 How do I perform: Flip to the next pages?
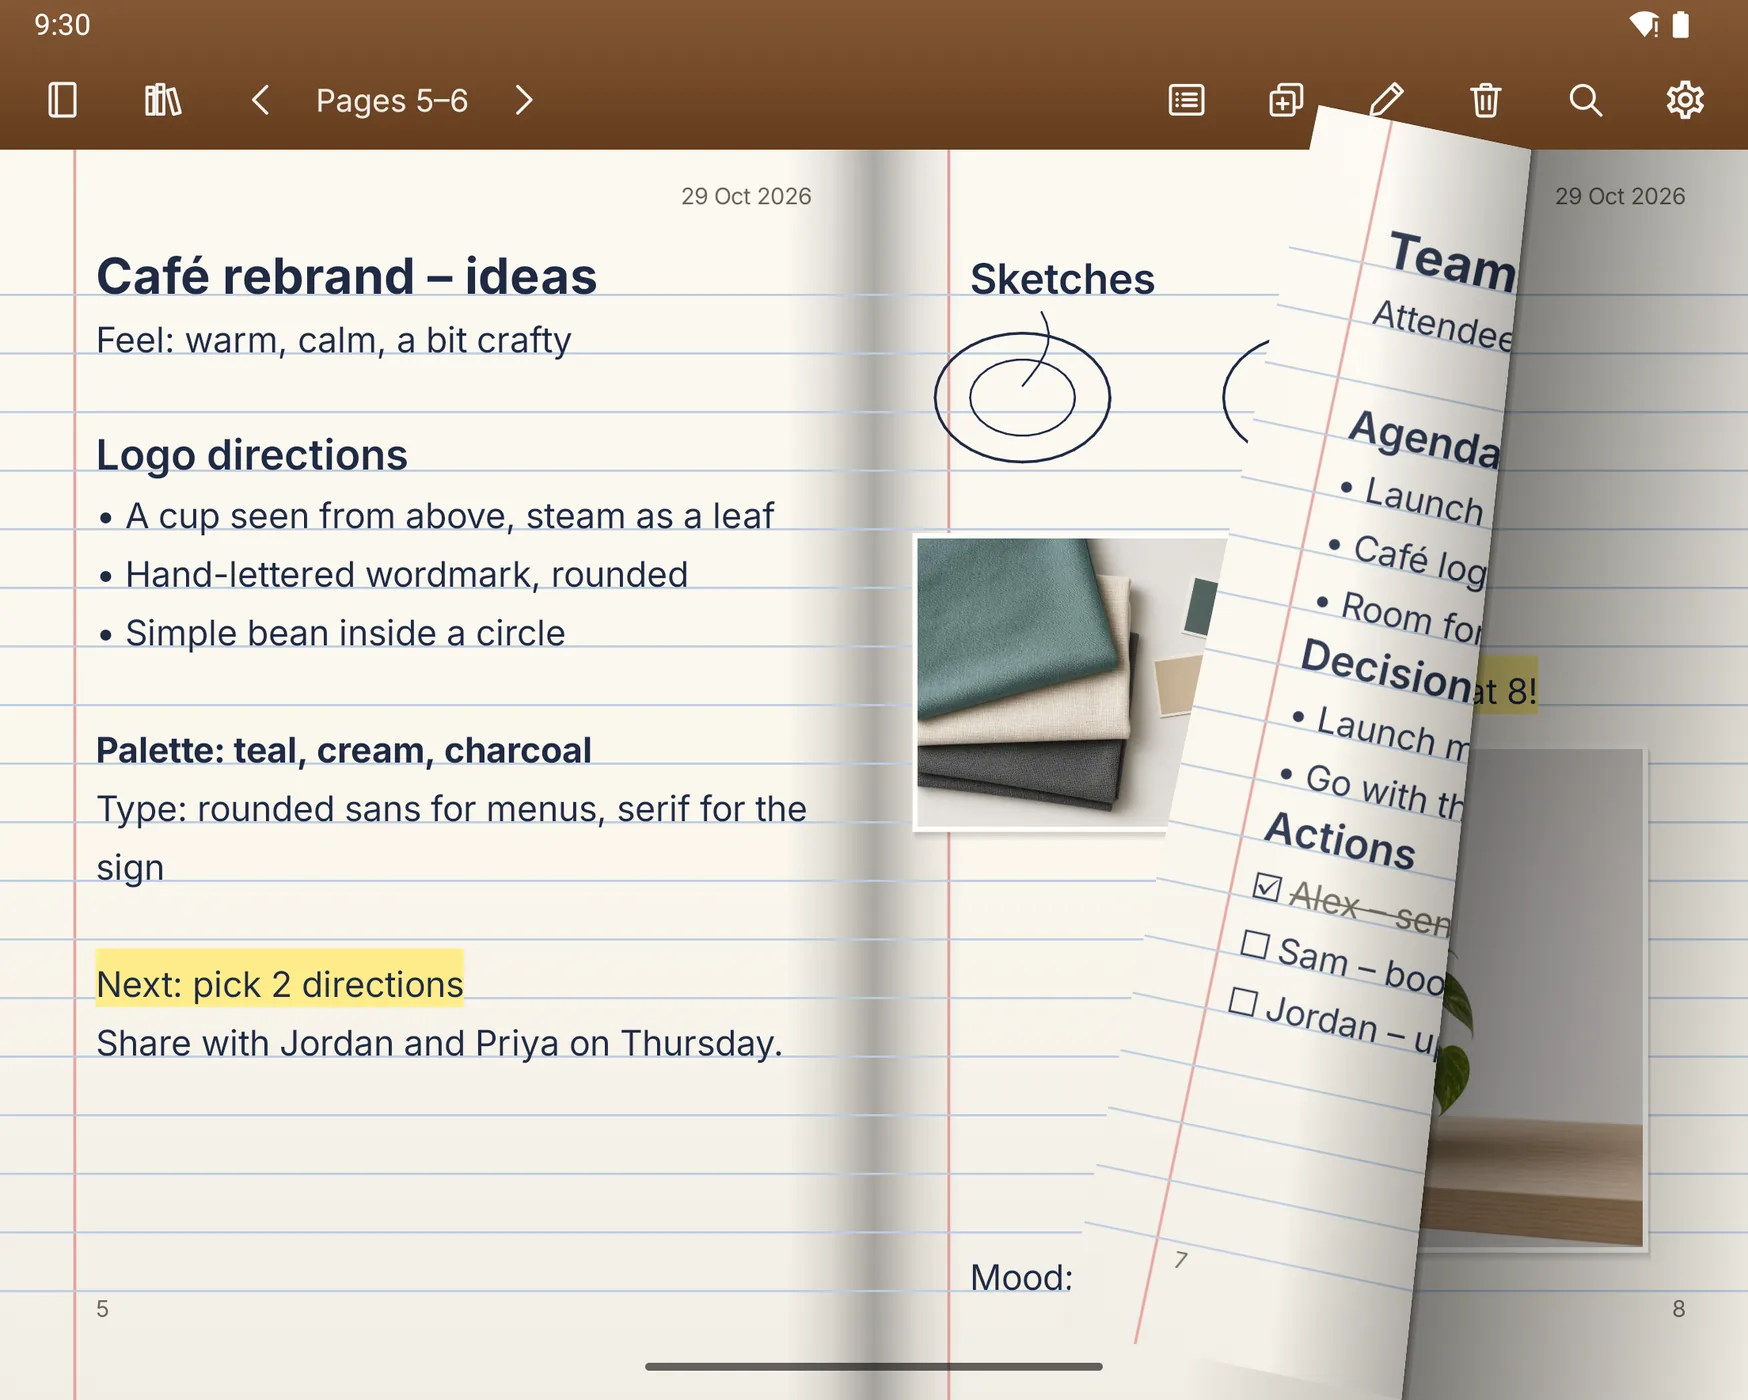524,100
